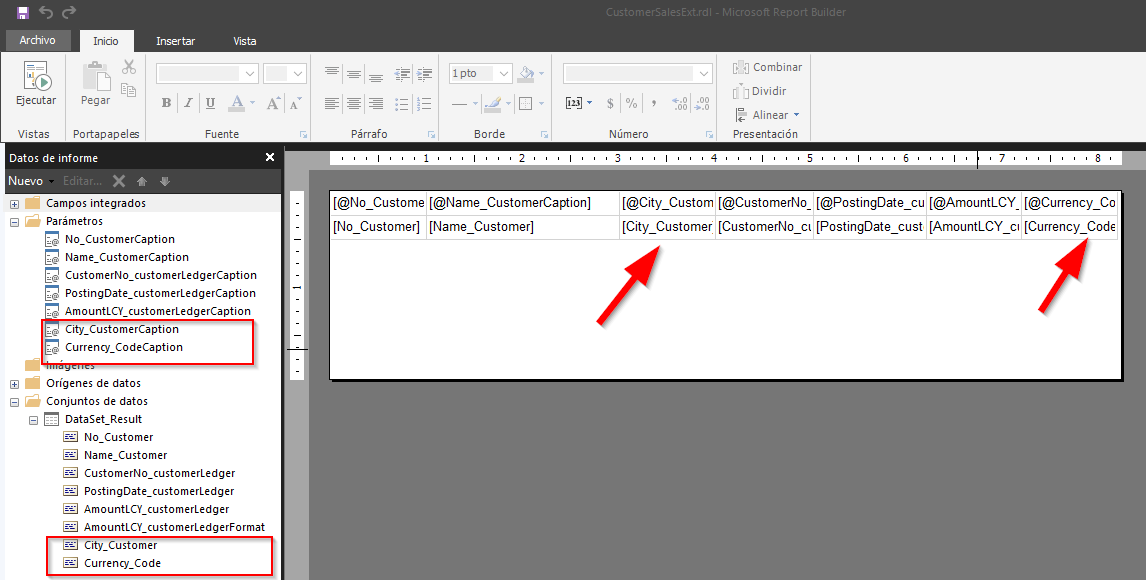This screenshot has width=1146, height=580.
Task: Click the Undo arrow icon
Action: [x=45, y=12]
